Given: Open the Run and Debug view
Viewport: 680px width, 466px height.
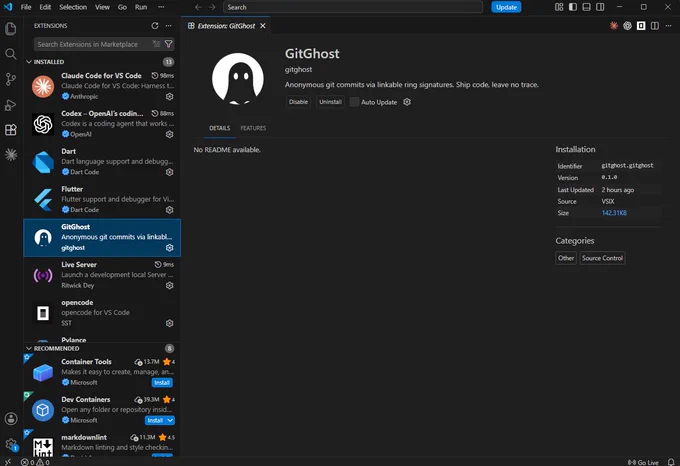Looking at the screenshot, I should tap(11, 105).
